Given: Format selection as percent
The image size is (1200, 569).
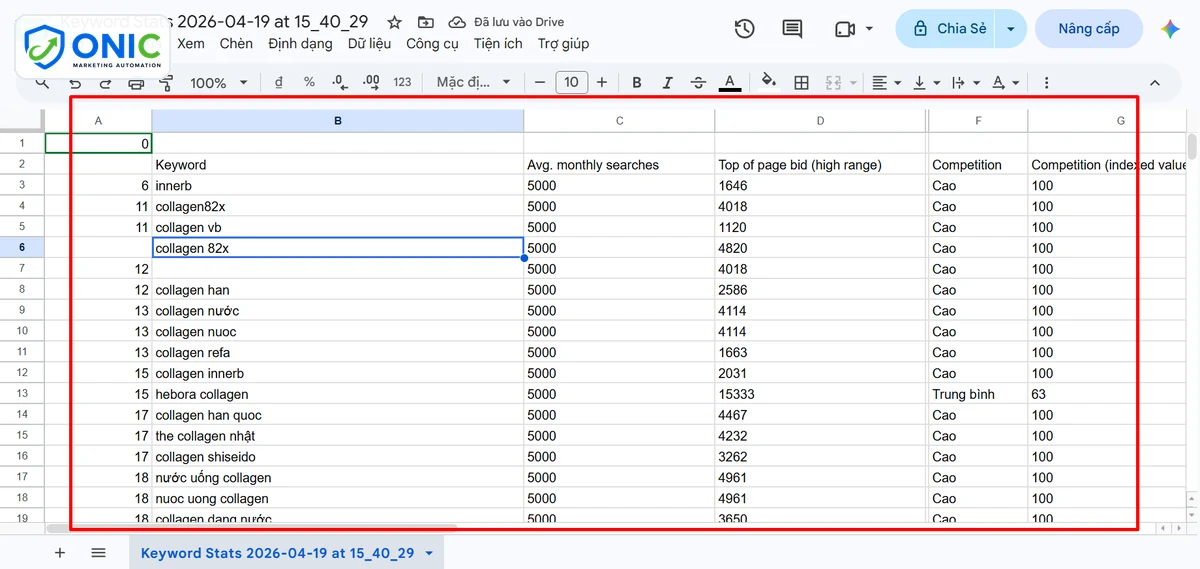Looking at the screenshot, I should coord(309,83).
